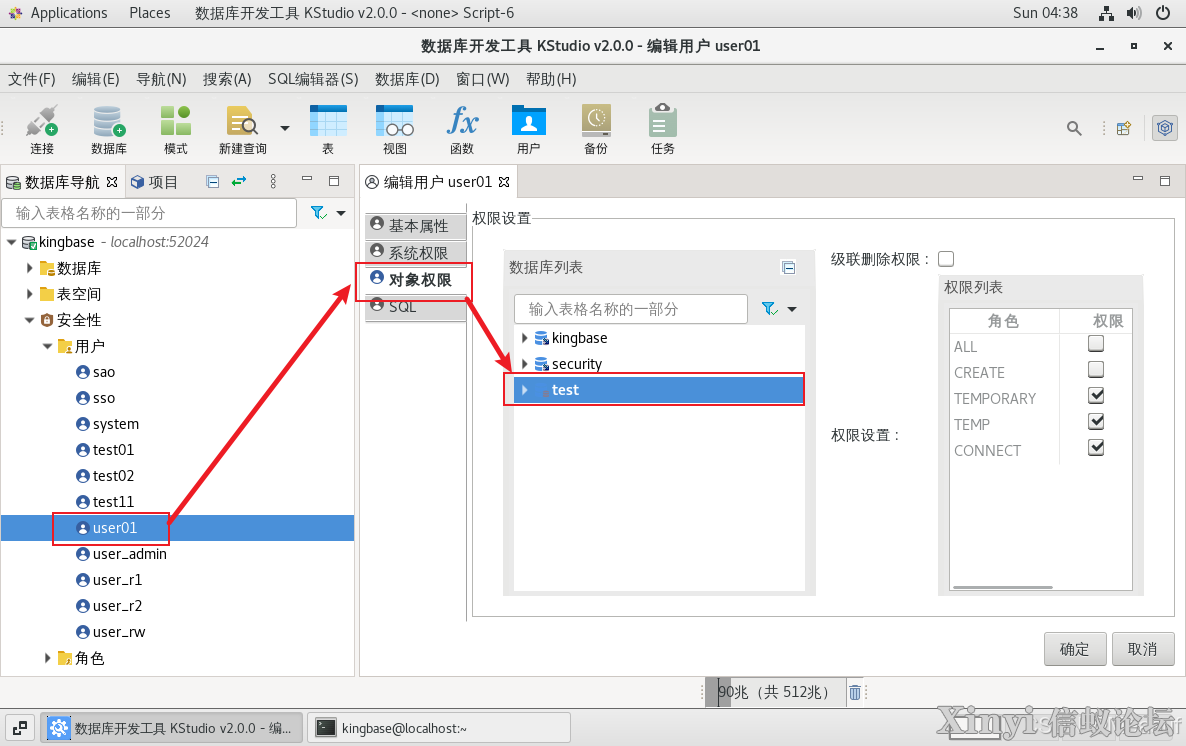Click the 模式 (schema) toolbar icon

175,129
